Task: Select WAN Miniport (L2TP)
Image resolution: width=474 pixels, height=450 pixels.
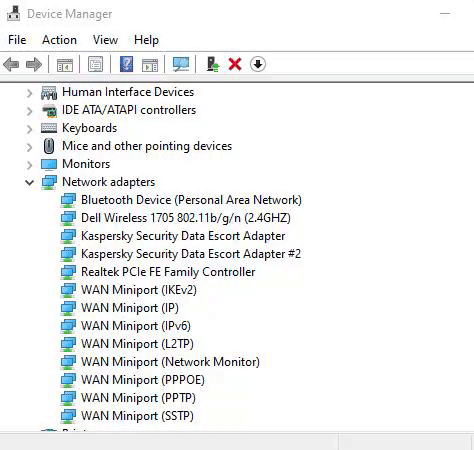Action: pos(137,344)
